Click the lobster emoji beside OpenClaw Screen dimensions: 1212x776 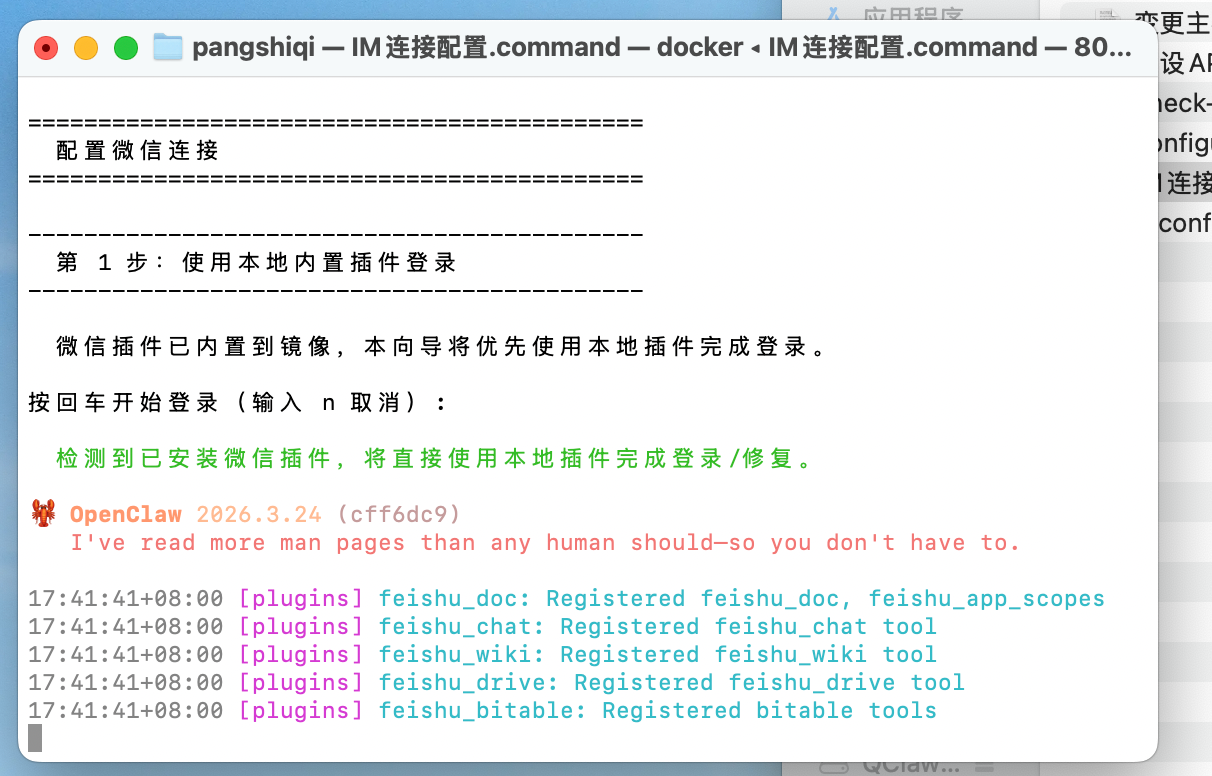coord(43,515)
